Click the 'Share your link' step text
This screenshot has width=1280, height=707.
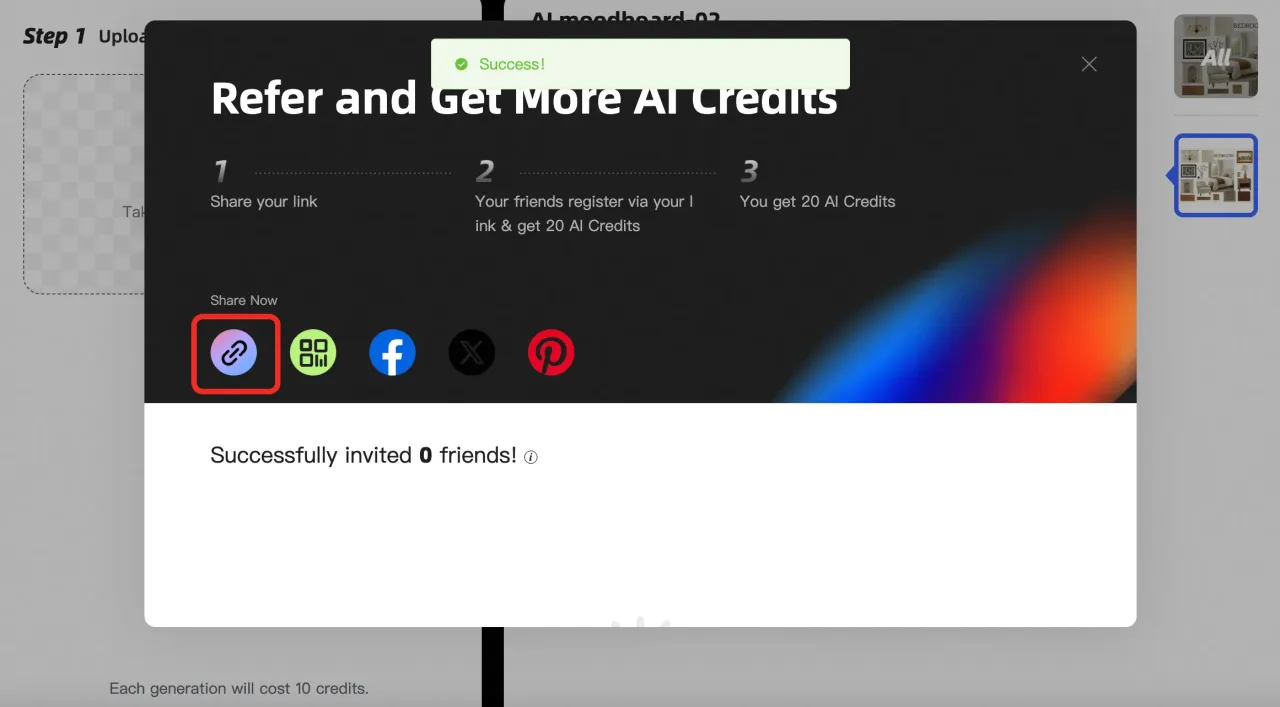[264, 201]
